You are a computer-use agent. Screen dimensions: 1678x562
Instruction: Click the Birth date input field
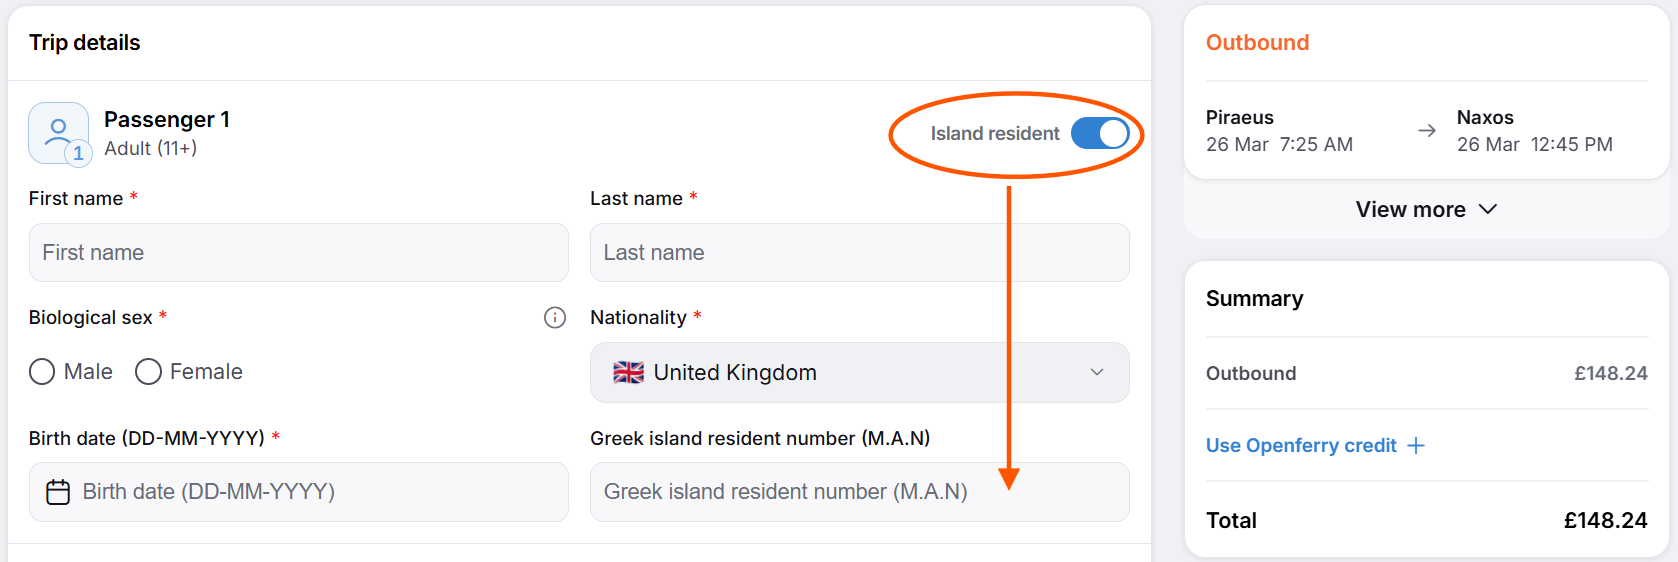pos(299,492)
